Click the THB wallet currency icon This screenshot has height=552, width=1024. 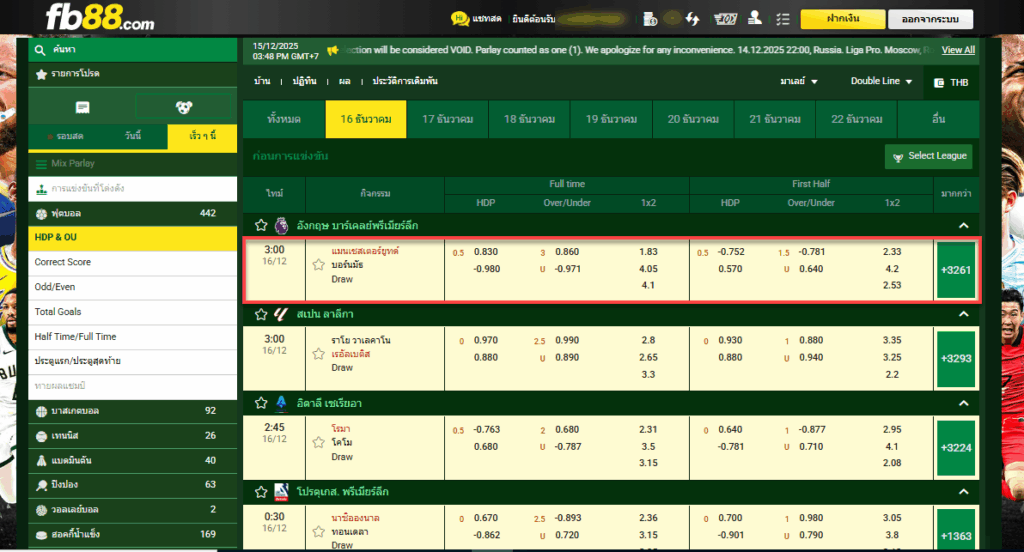(939, 83)
